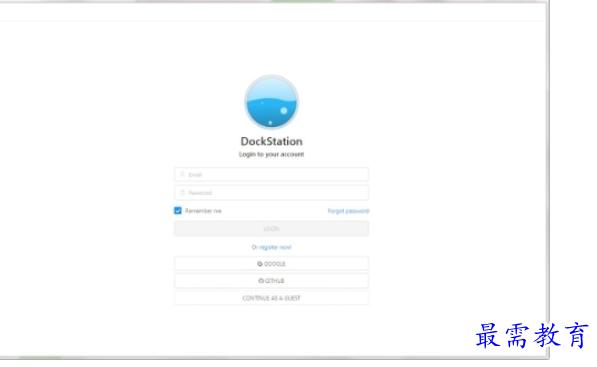The width and height of the screenshot is (597, 367).
Task: Click the DockStation title text
Action: (271, 141)
